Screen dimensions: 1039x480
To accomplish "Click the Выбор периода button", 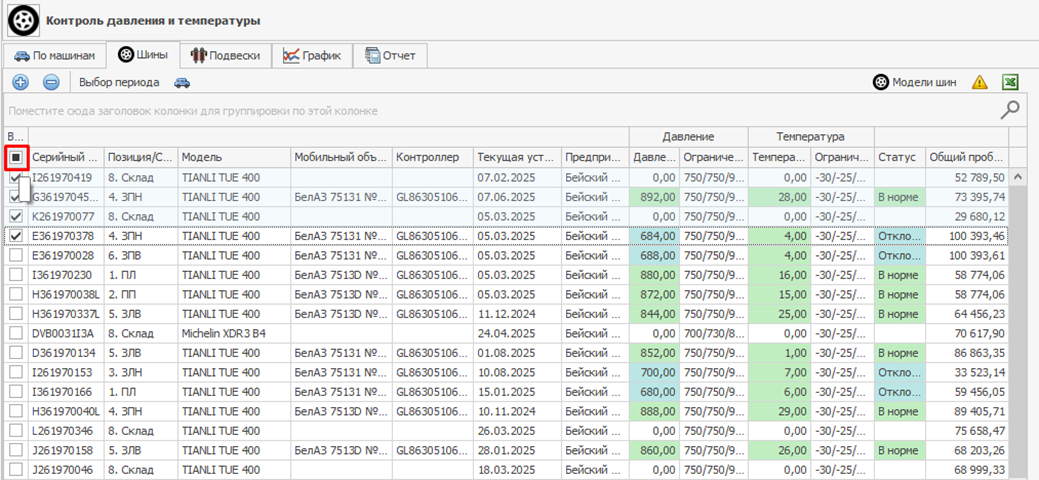I will [119, 82].
